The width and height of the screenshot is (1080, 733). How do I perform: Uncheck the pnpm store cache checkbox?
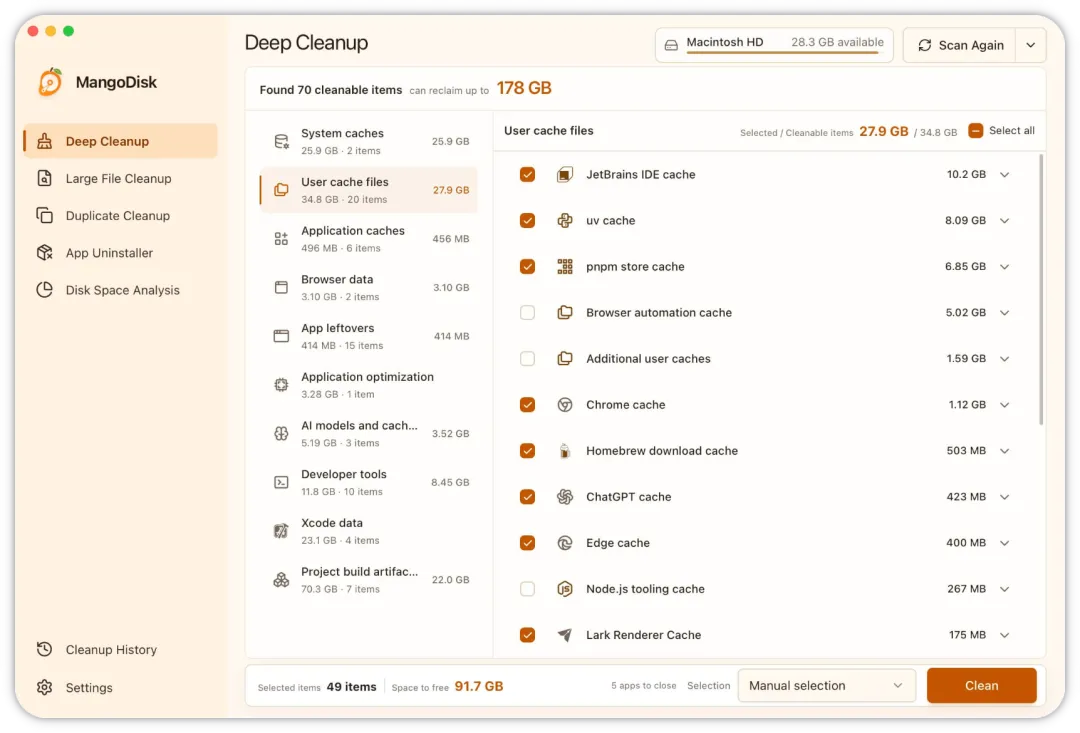point(528,267)
